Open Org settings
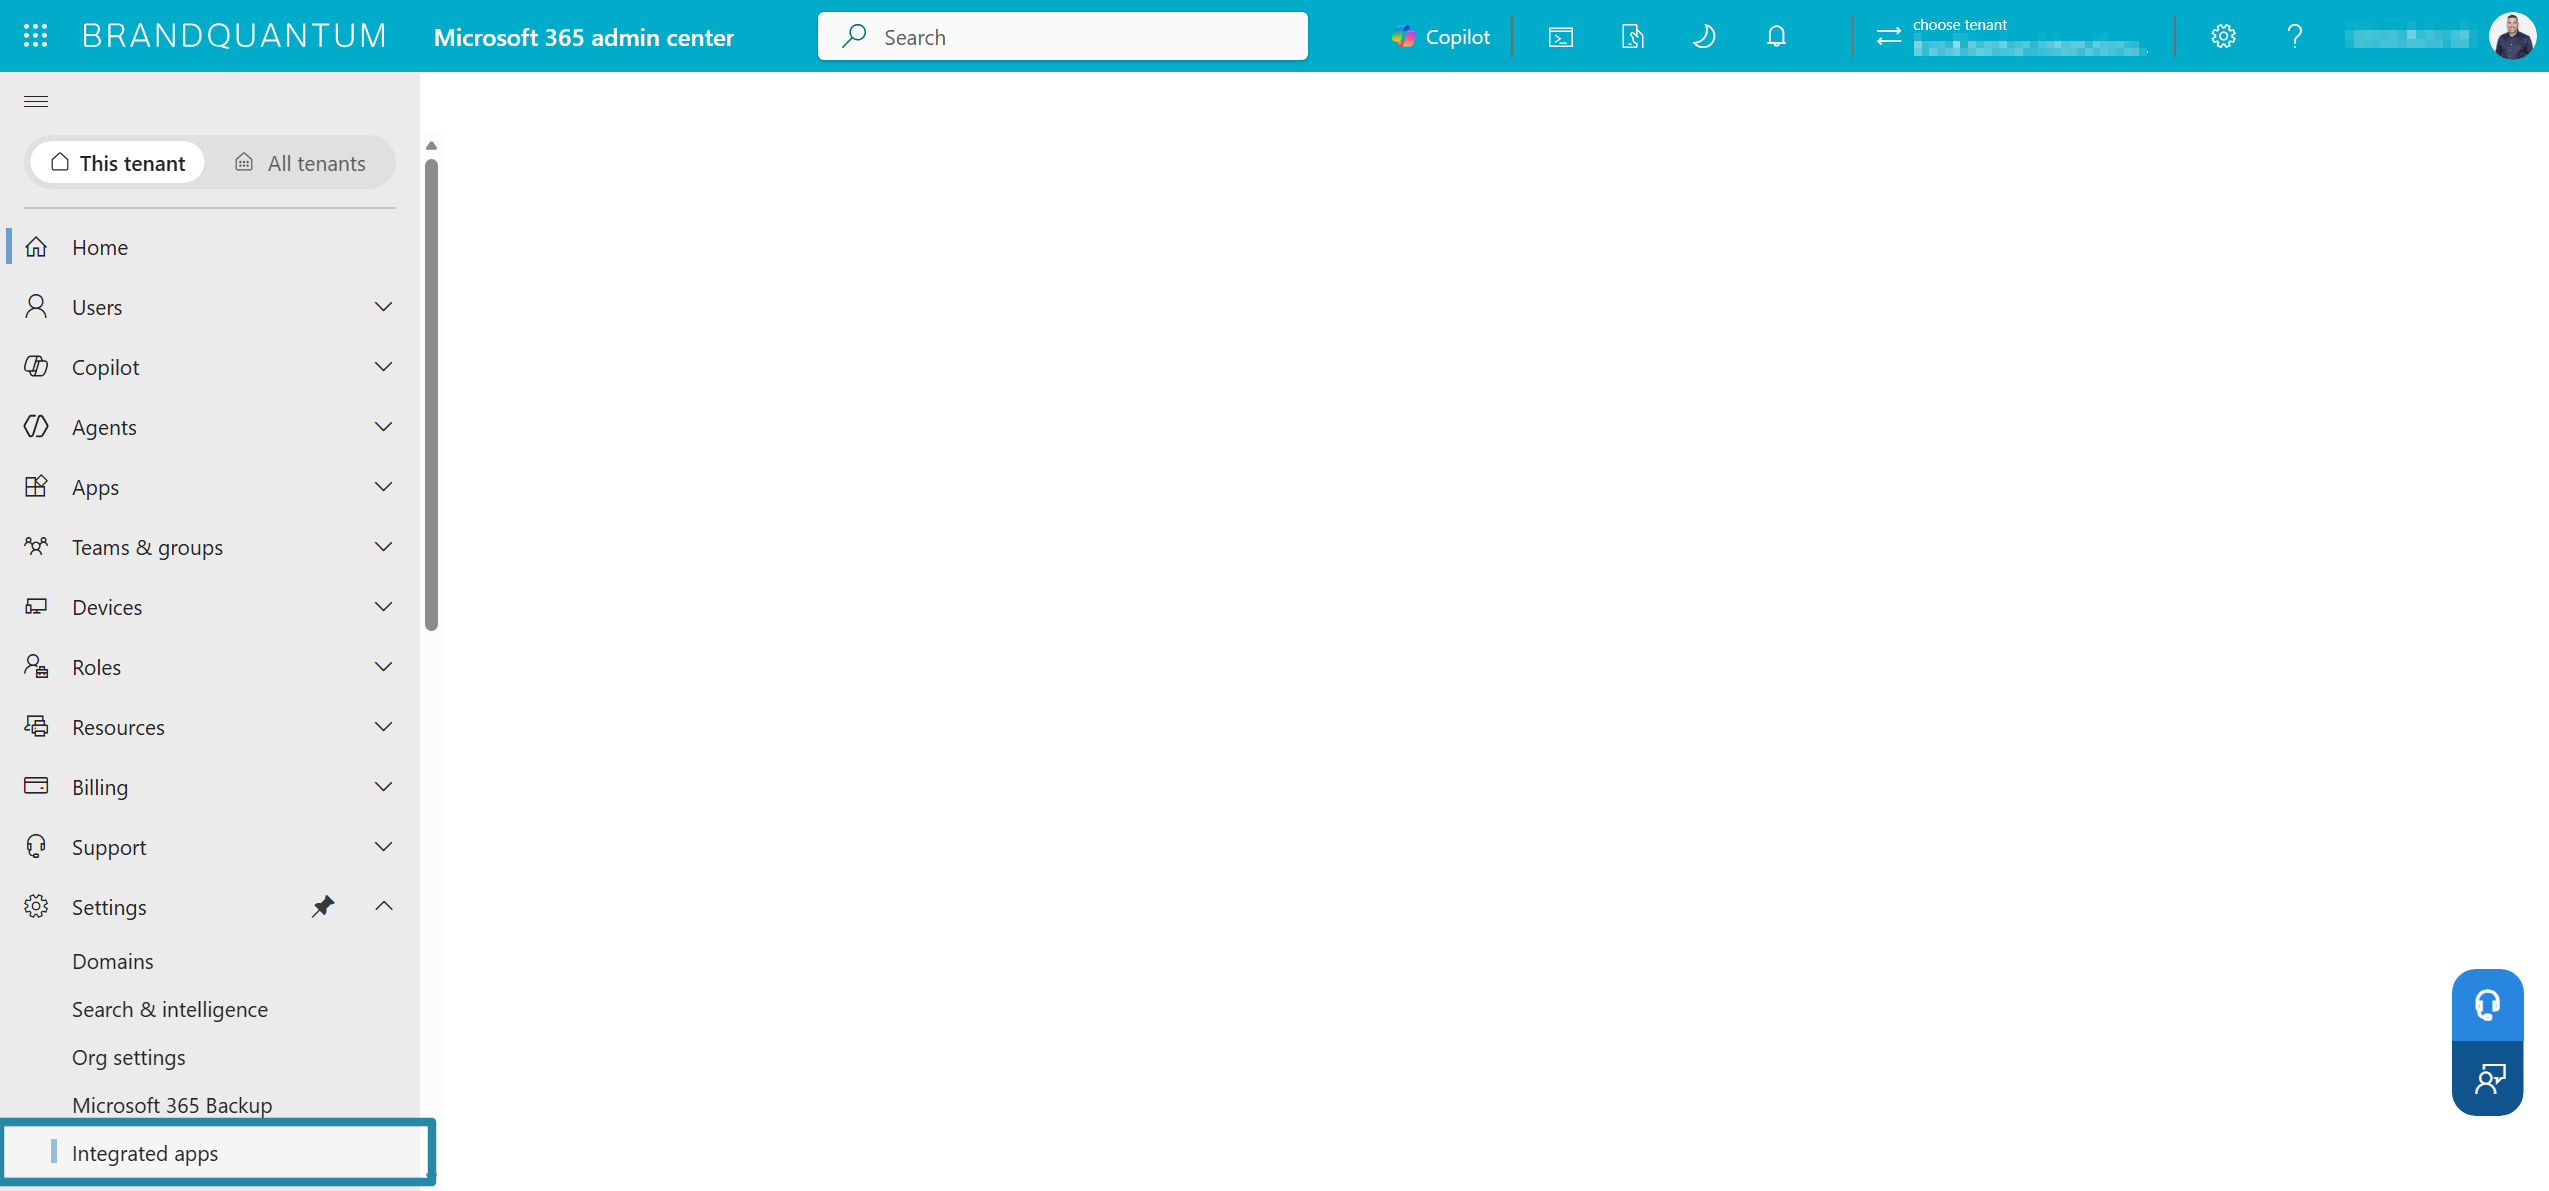This screenshot has width=2549, height=1191. click(129, 1057)
